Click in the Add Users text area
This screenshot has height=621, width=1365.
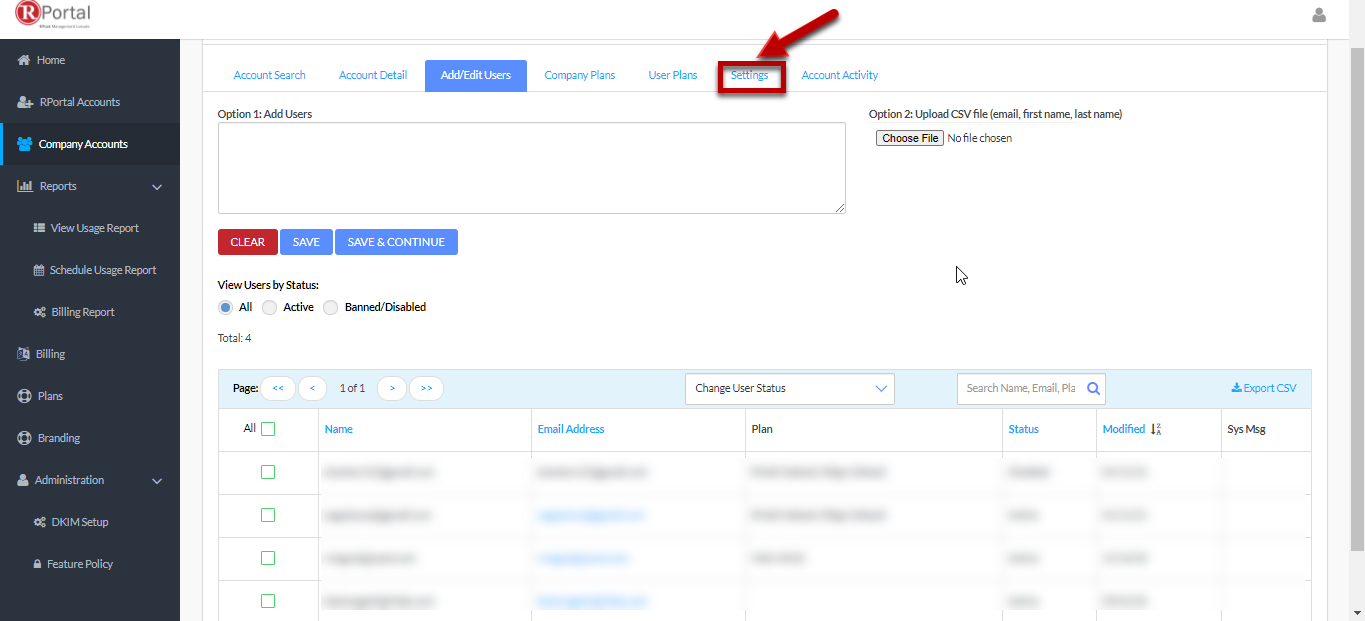(x=532, y=168)
